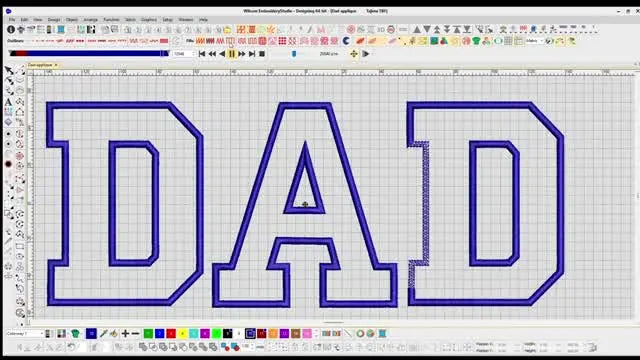Screen dimensions: 640x360
Task: Open the File menu
Action: pos(12,20)
